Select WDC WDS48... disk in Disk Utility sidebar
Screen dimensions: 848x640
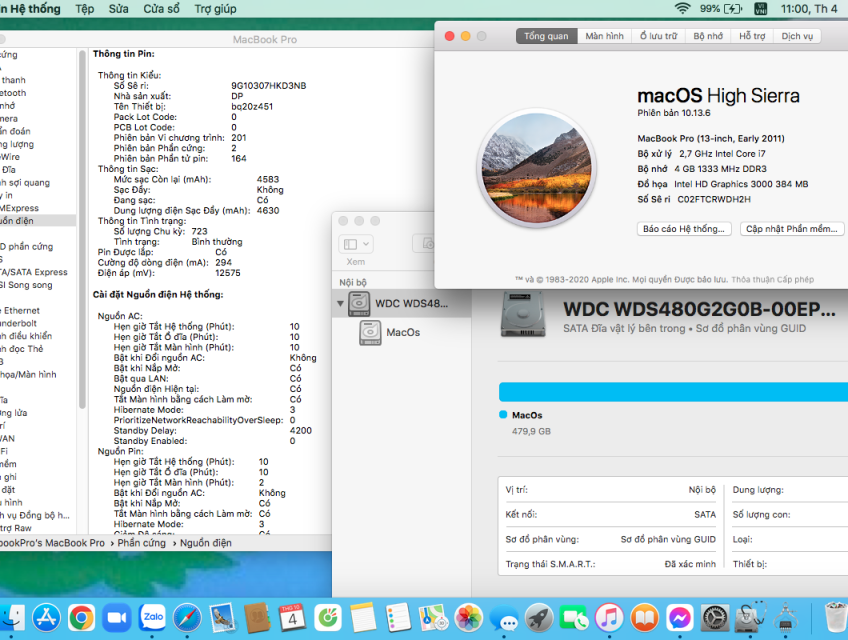tap(402, 303)
